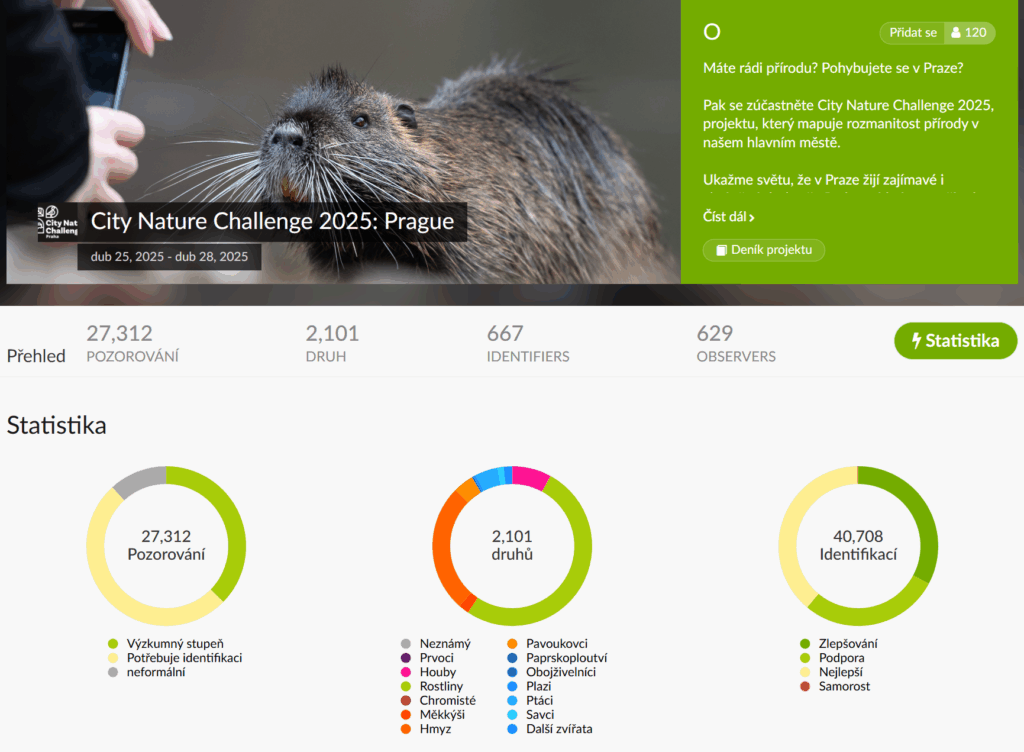Click the journal icon in Deník projektu
Viewport: 1024px width, 752px height.
point(721,250)
